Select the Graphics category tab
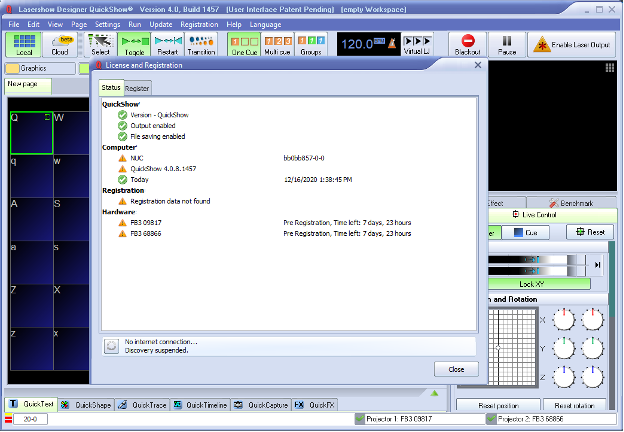The height and width of the screenshot is (432, 624). pyautogui.click(x=40, y=68)
